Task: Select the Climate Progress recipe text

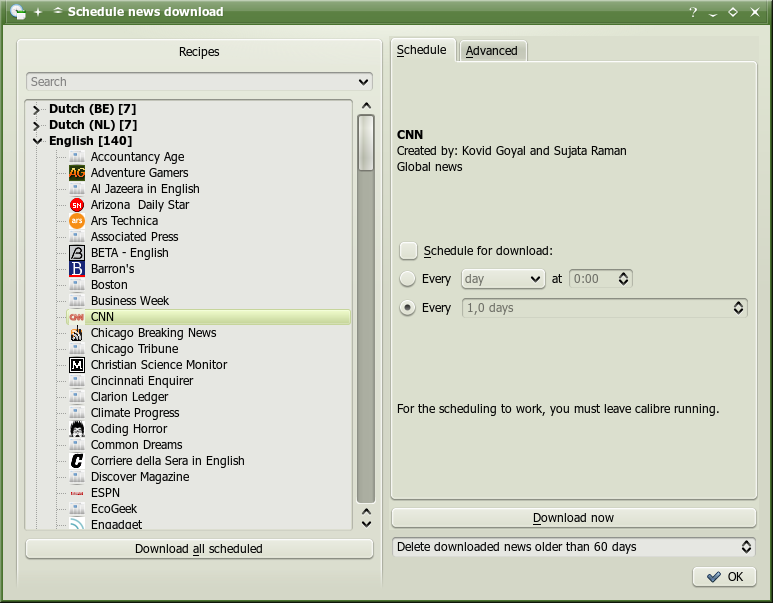Action: coord(135,413)
